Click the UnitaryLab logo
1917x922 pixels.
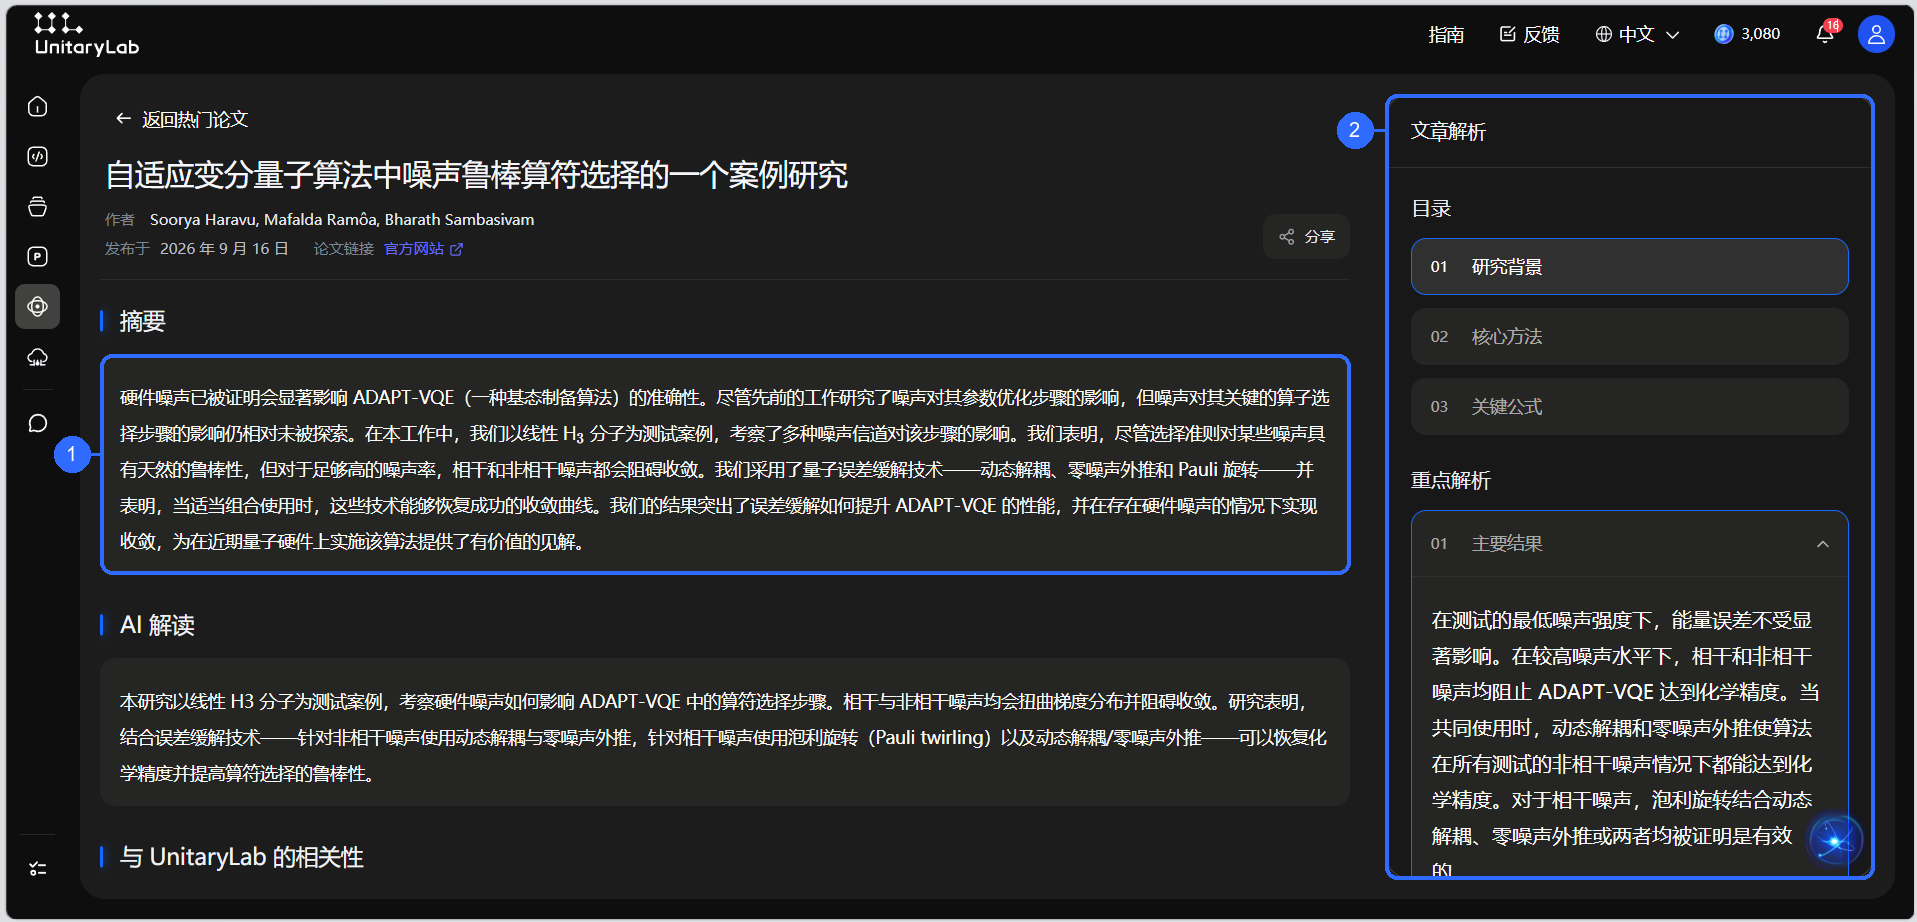[x=86, y=35]
